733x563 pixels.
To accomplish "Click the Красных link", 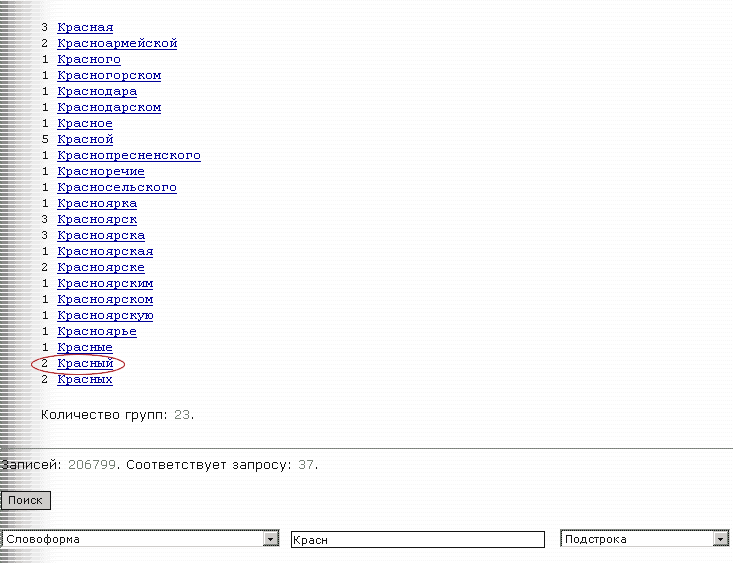I will [x=85, y=379].
